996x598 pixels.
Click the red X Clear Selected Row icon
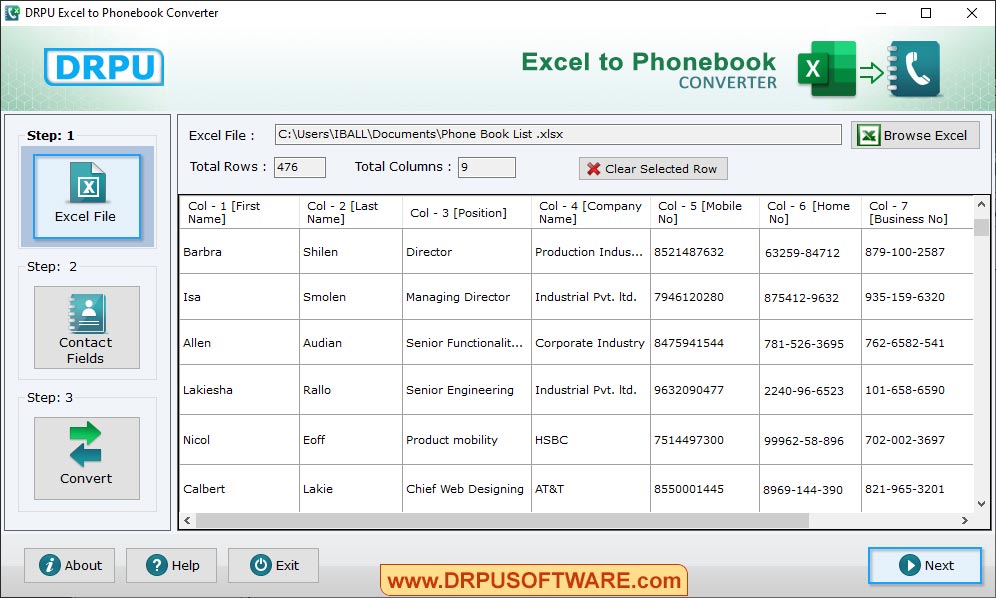click(x=592, y=168)
